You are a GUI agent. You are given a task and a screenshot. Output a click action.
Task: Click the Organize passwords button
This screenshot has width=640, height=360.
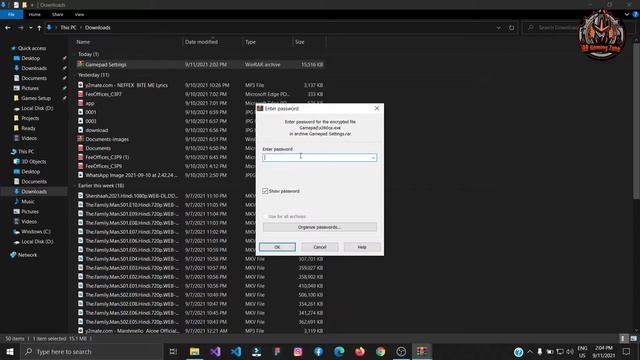[320, 227]
